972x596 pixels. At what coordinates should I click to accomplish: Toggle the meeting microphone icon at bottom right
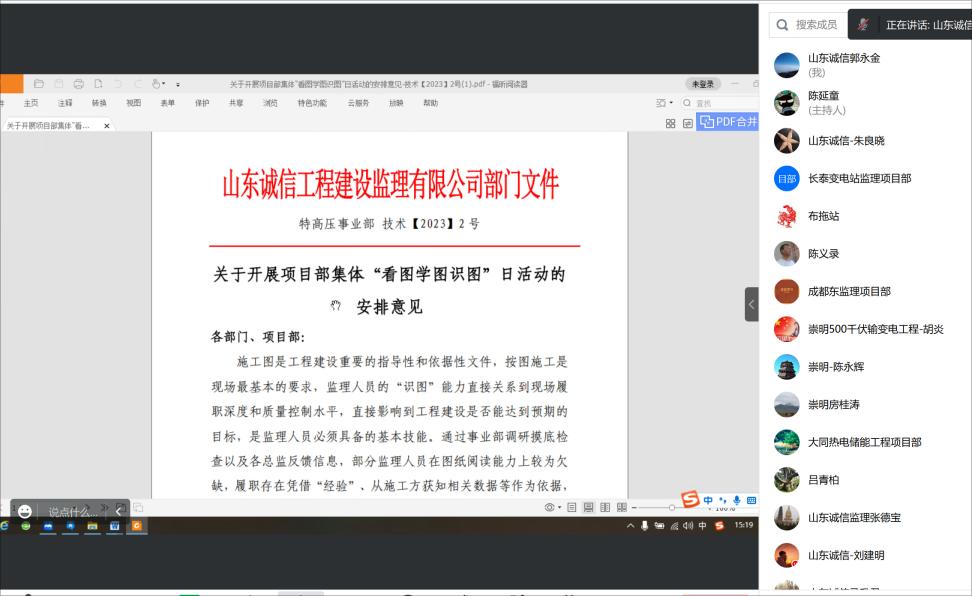[737, 501]
